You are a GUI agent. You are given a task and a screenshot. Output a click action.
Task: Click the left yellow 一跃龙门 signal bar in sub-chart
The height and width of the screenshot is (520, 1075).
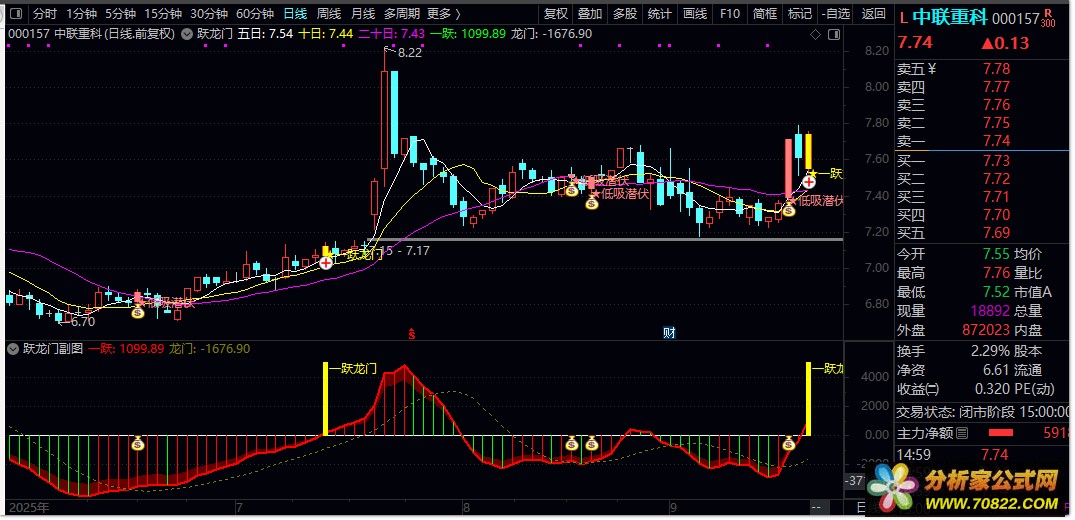coord(326,399)
